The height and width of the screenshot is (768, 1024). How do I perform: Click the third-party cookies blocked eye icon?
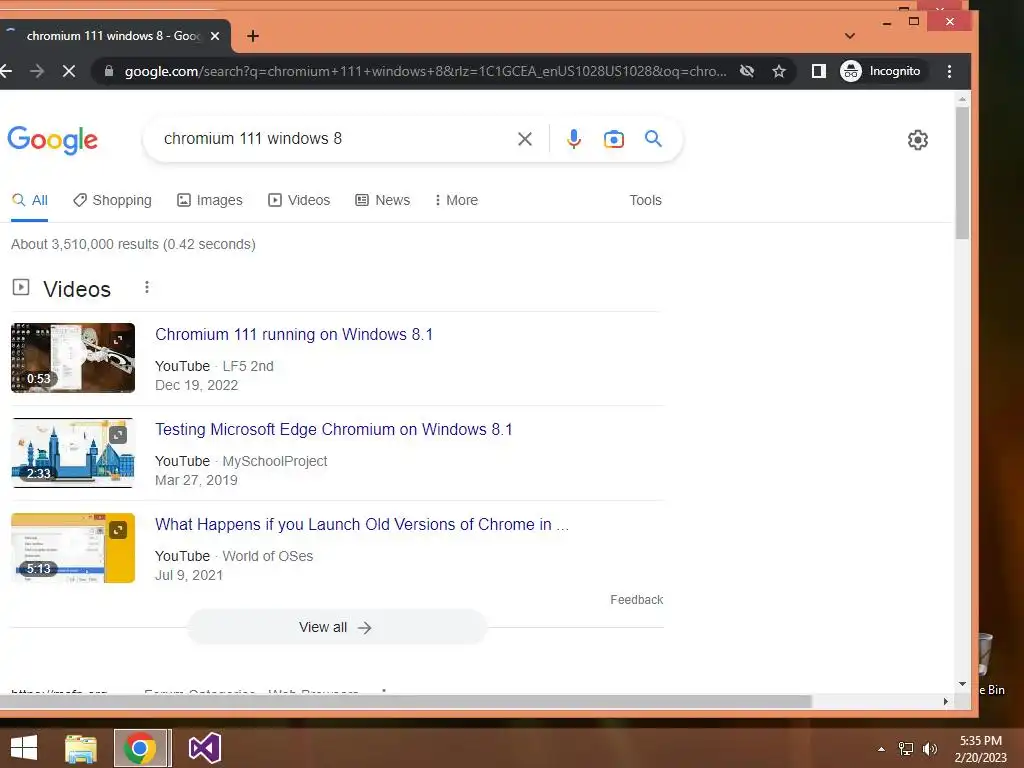(747, 71)
